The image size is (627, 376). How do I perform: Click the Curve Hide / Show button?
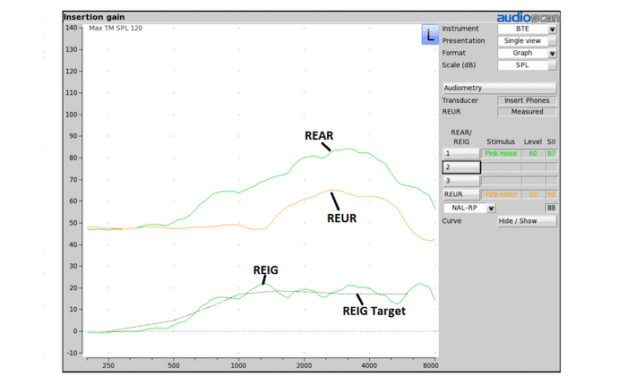click(x=527, y=221)
